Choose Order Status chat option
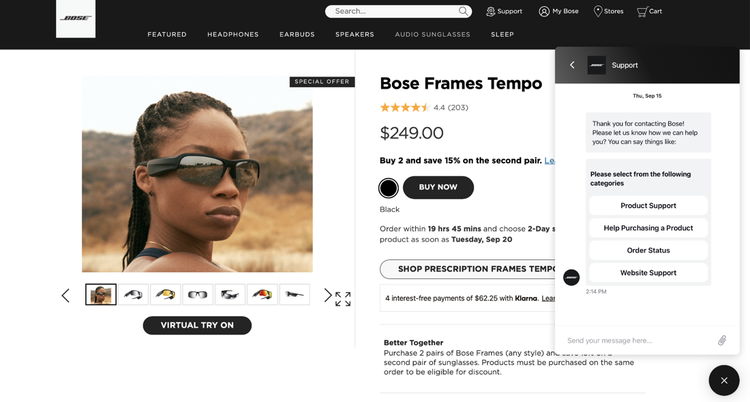This screenshot has width=750, height=402. [648, 250]
